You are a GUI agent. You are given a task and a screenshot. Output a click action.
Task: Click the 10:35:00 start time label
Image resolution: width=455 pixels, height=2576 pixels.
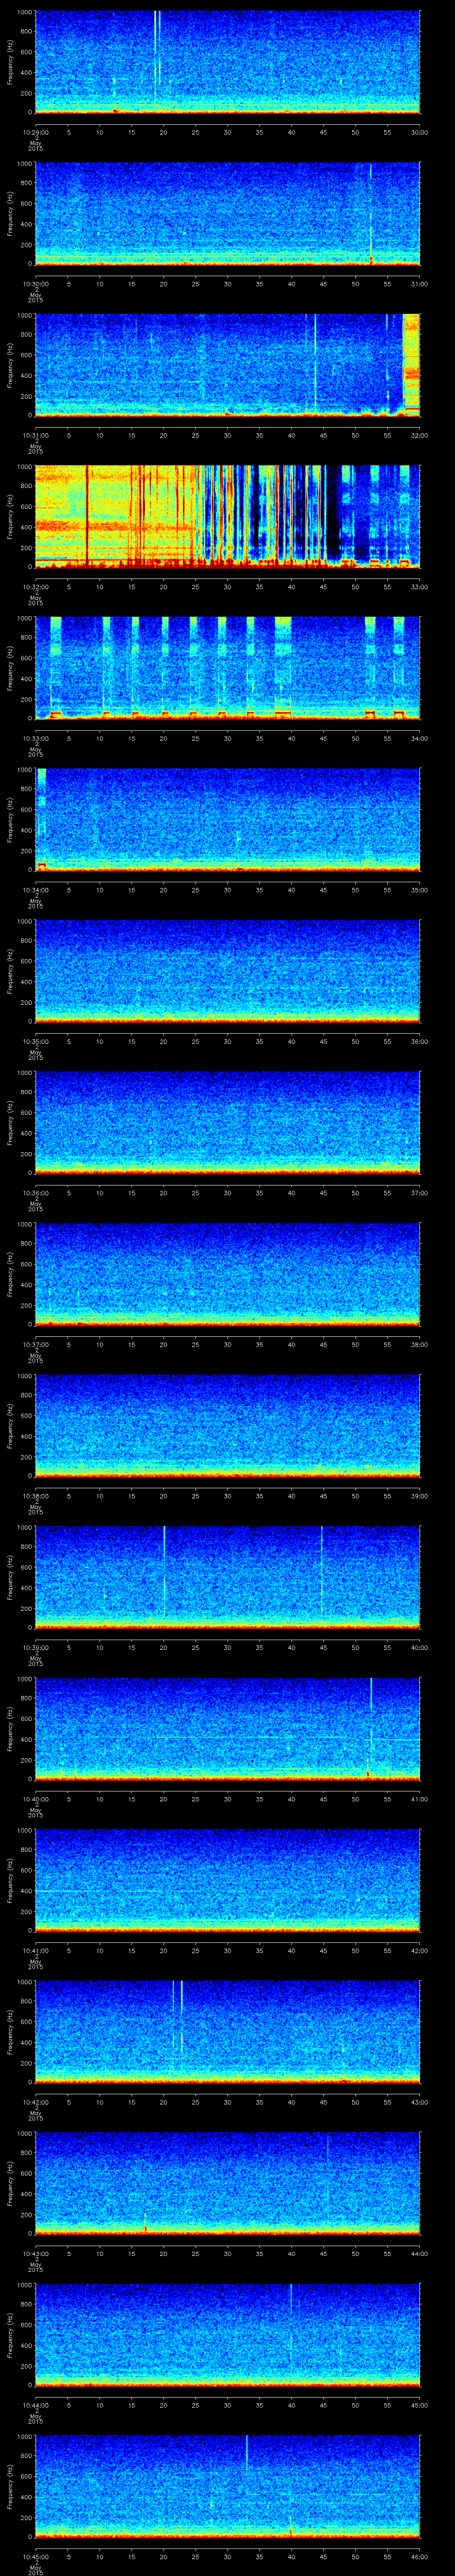35,1041
